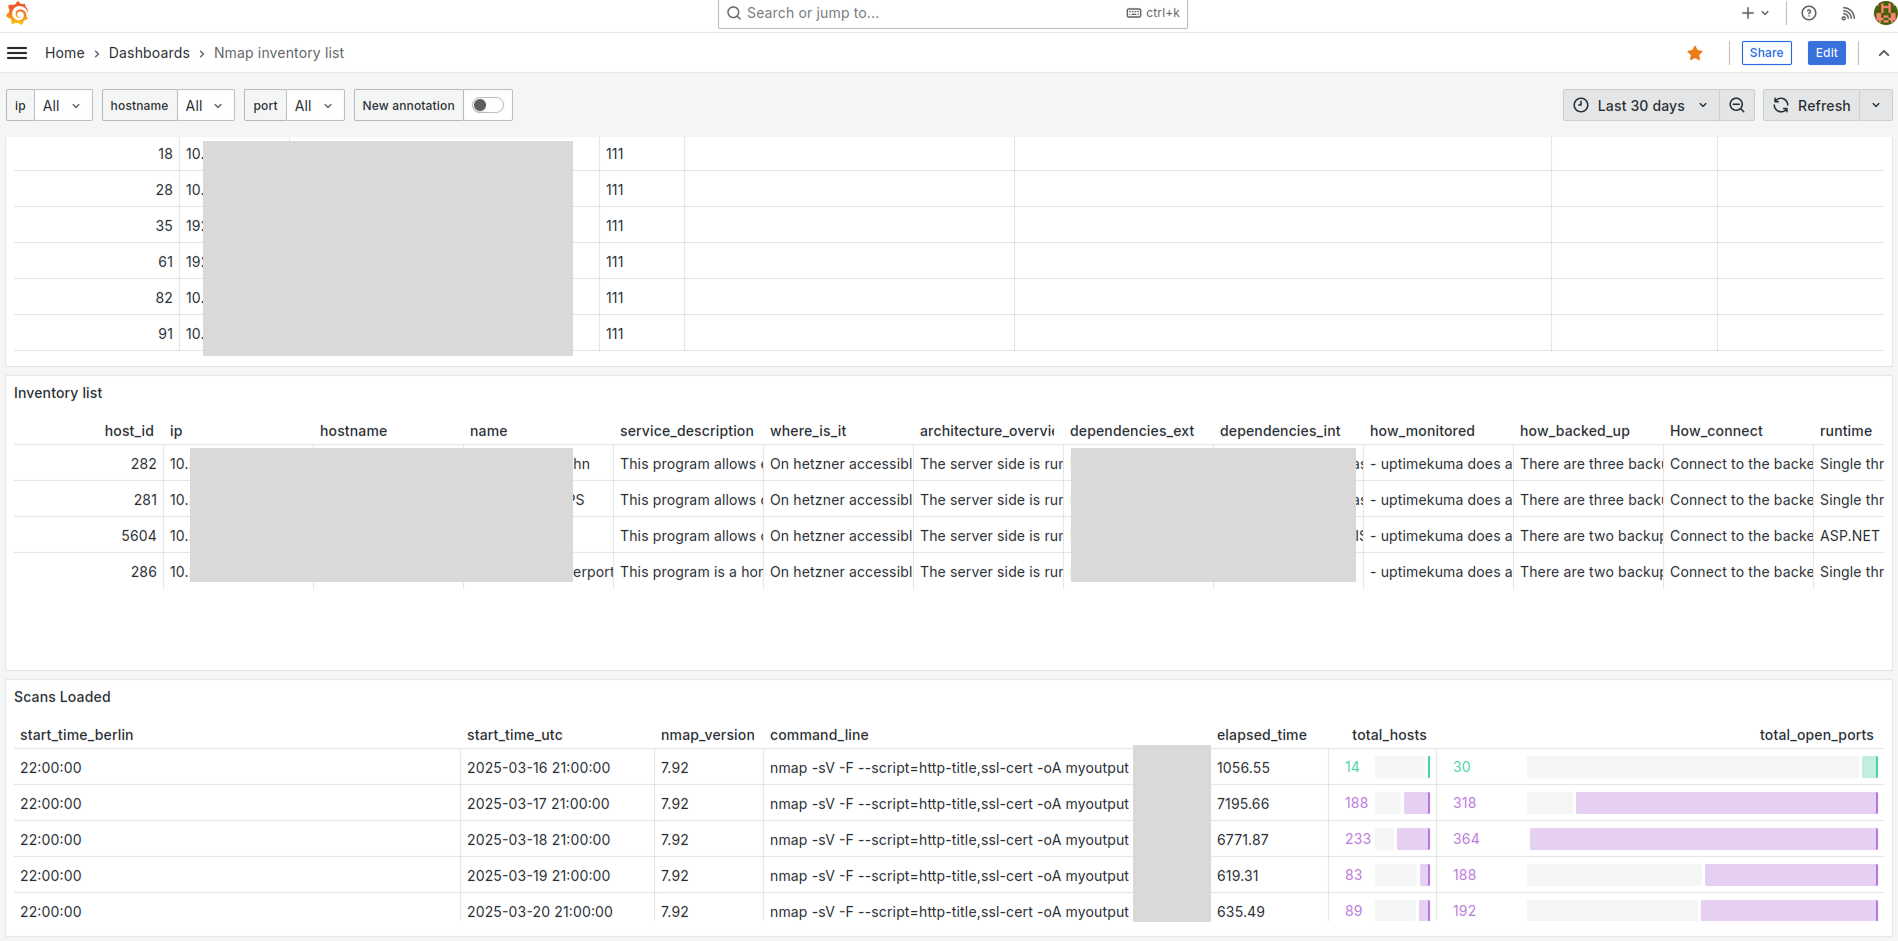Click the Edit button
Viewport: 1898px width, 941px height.
(x=1826, y=53)
